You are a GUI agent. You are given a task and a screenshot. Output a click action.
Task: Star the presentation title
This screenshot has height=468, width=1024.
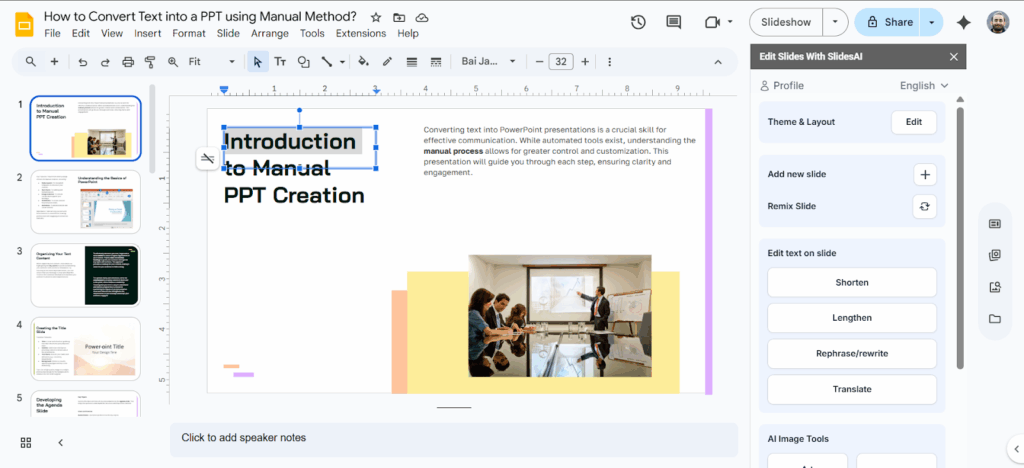pyautogui.click(x=376, y=17)
